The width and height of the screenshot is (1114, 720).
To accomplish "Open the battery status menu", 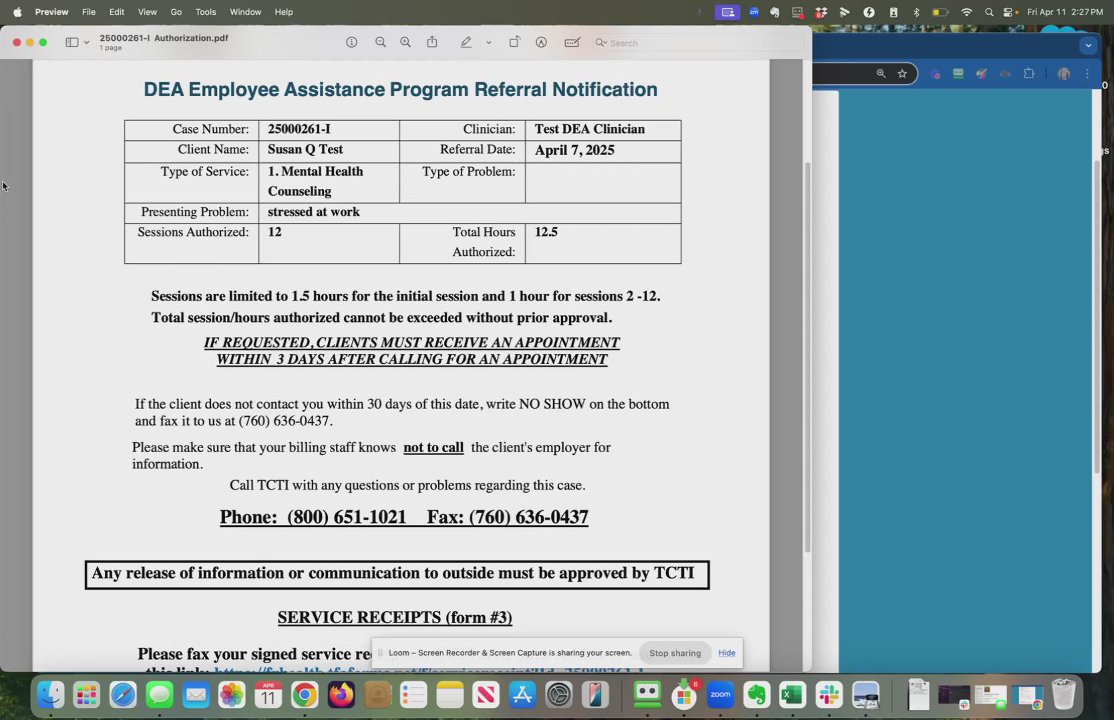I will point(940,12).
